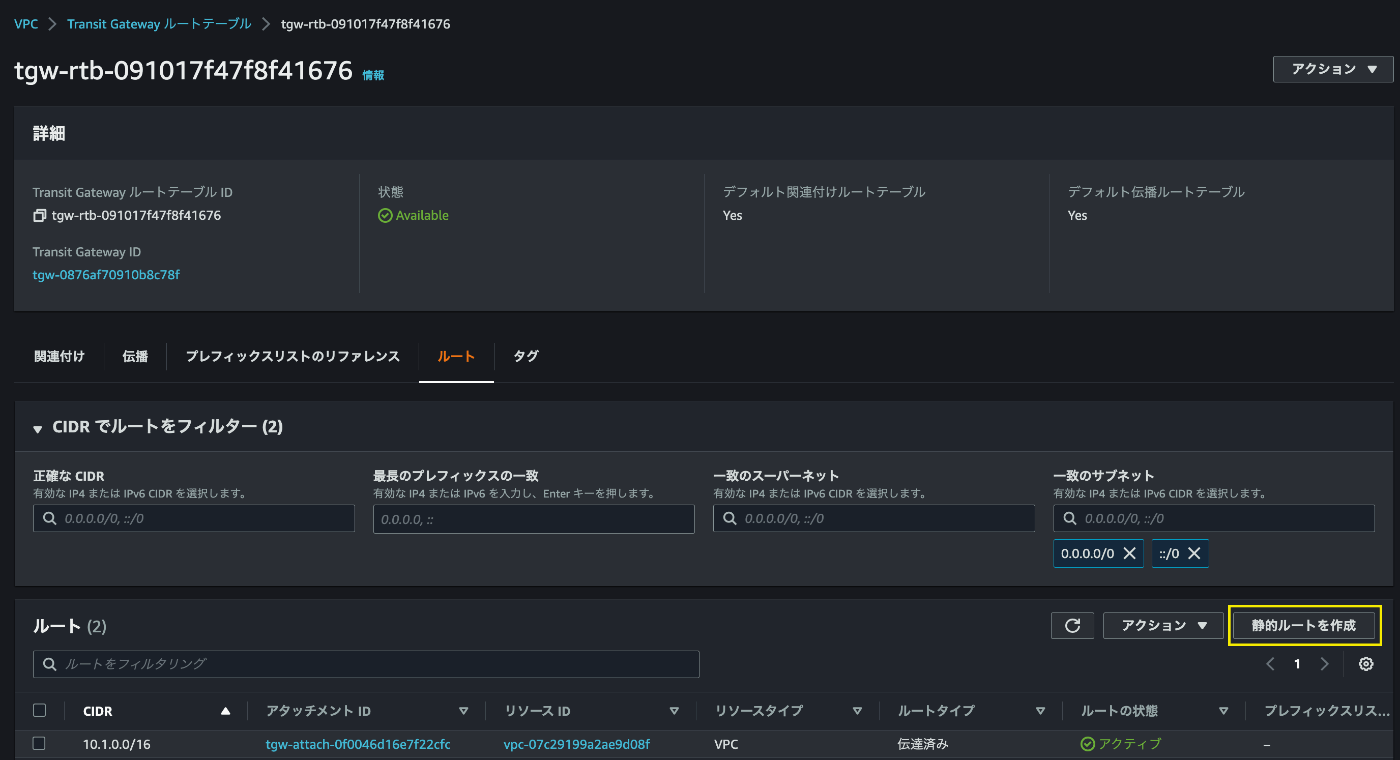The image size is (1400, 760).
Task: Sort by ルートタイプ column
Action: coord(1041,711)
